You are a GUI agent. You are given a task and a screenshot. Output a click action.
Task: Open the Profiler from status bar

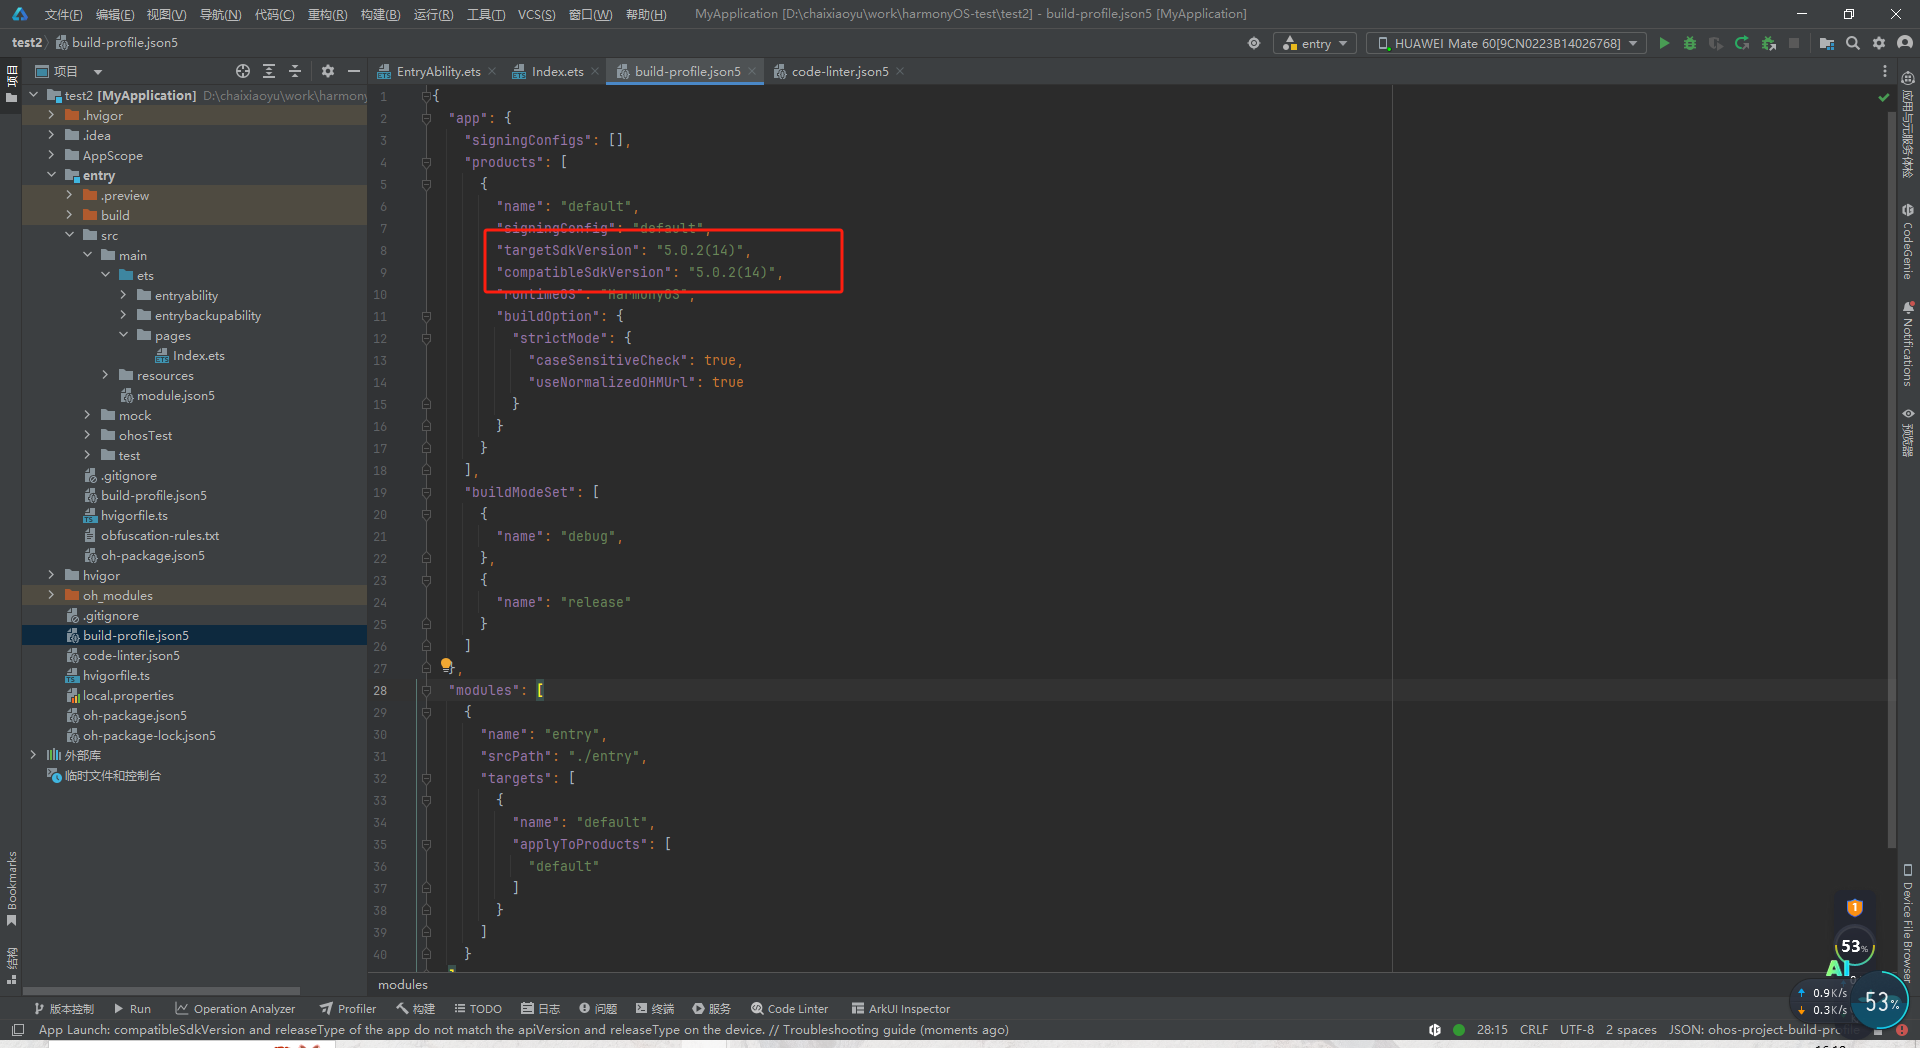(347, 1008)
